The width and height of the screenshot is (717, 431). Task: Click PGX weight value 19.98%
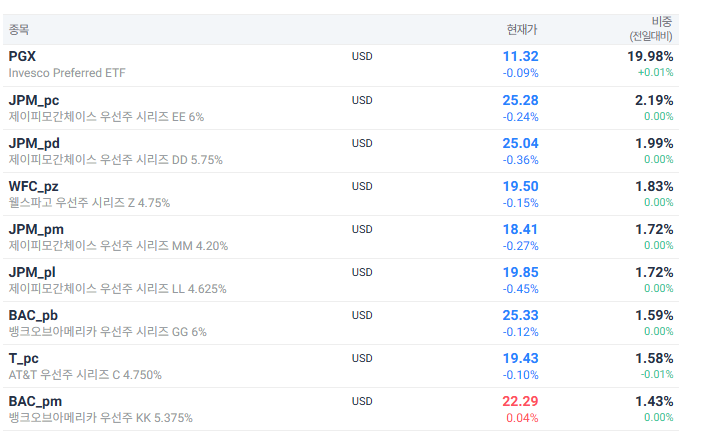click(650, 56)
